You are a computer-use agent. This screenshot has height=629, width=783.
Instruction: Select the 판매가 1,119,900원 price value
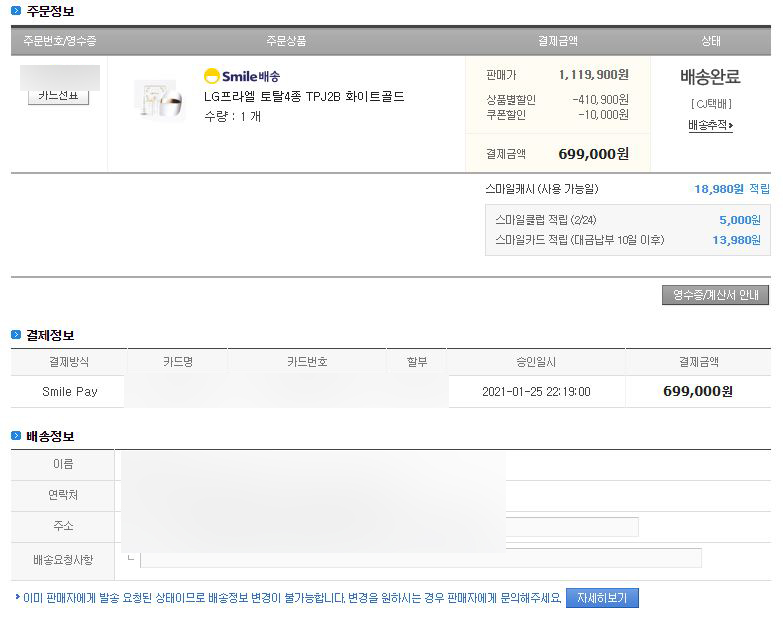(594, 75)
